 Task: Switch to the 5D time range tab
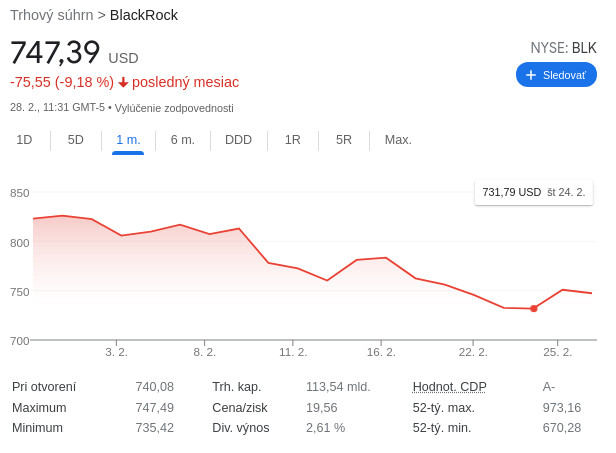click(76, 140)
